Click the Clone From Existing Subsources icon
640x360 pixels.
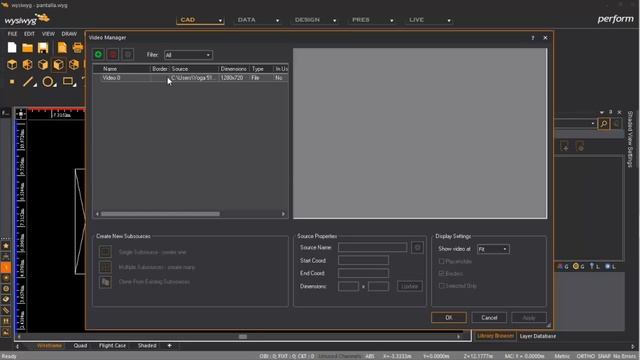tap(105, 282)
